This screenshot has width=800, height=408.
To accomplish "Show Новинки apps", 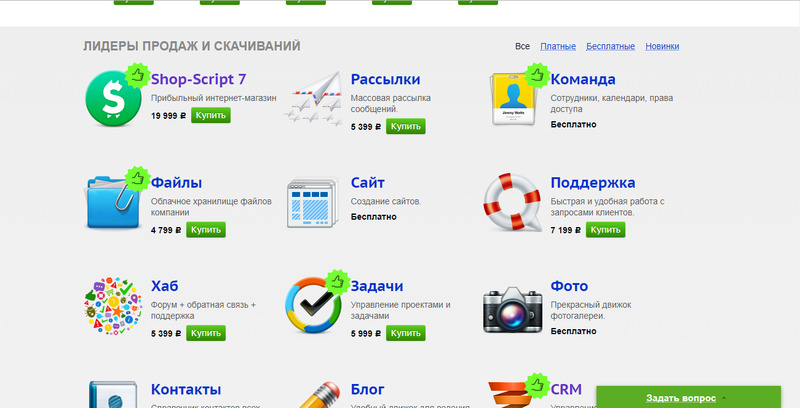I will (x=662, y=46).
